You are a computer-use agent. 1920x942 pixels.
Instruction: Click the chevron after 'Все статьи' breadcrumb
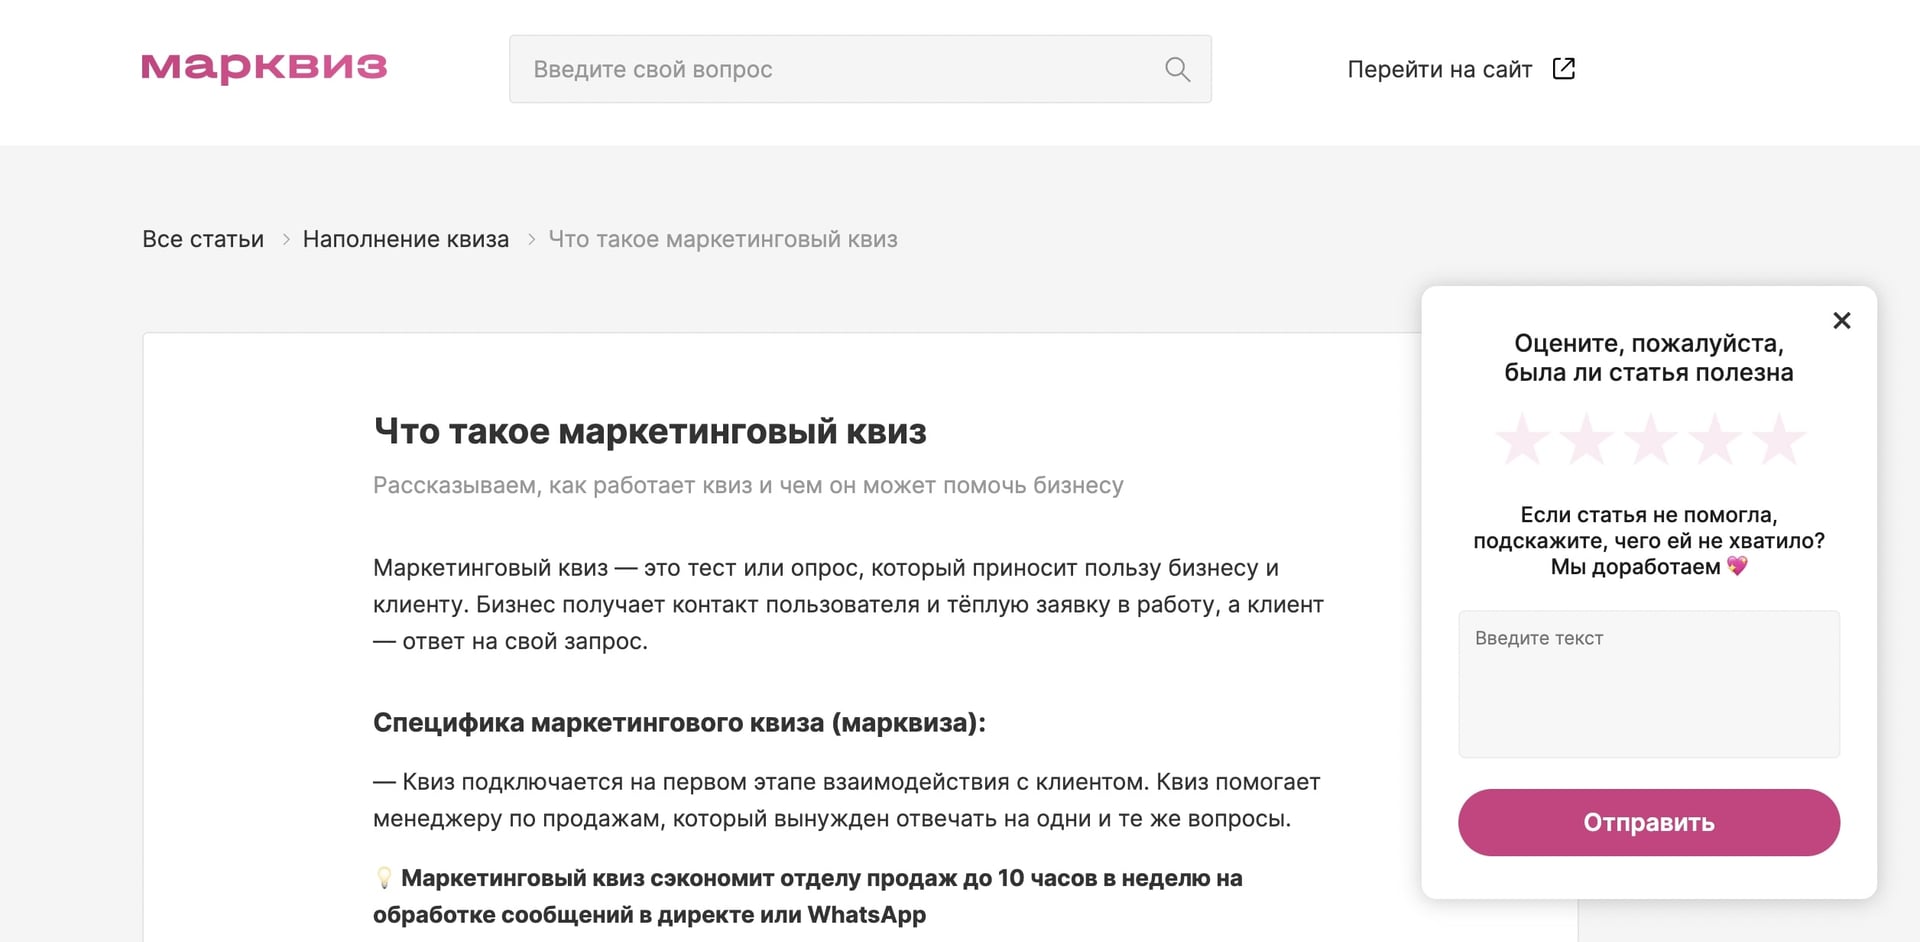click(285, 239)
